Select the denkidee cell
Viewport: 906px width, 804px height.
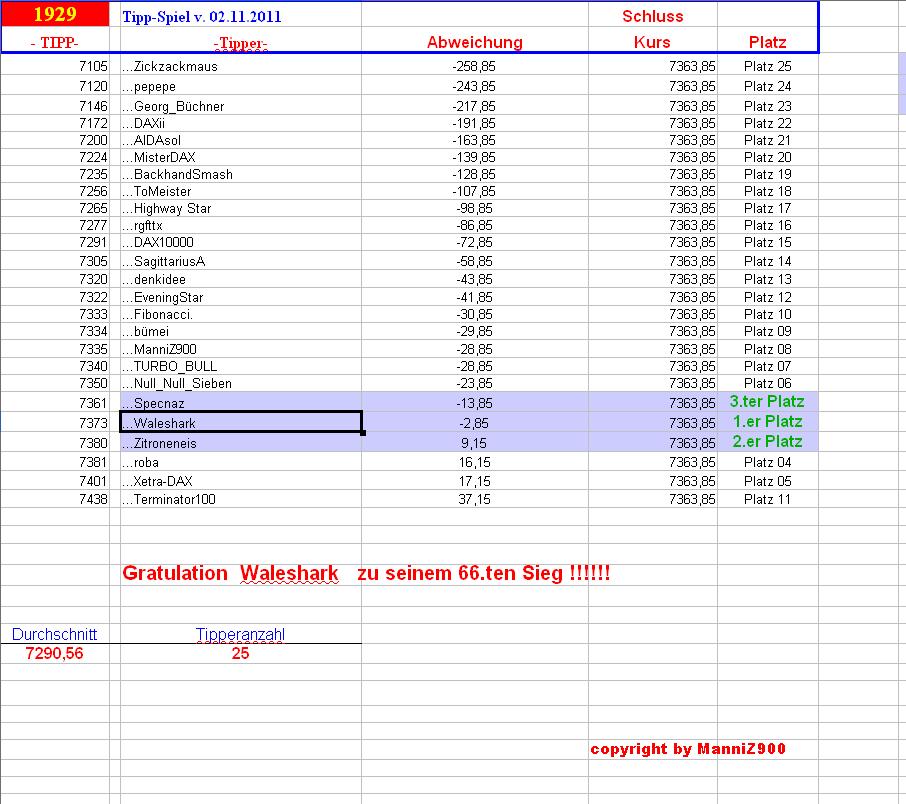(x=240, y=279)
